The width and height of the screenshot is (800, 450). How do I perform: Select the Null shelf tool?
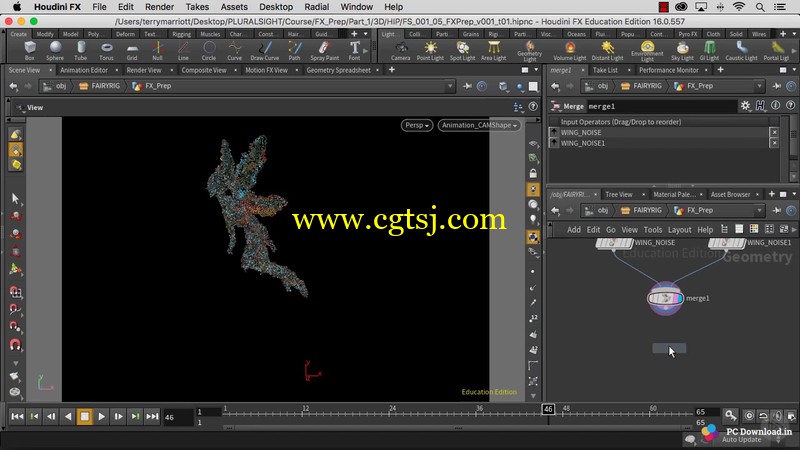click(158, 51)
